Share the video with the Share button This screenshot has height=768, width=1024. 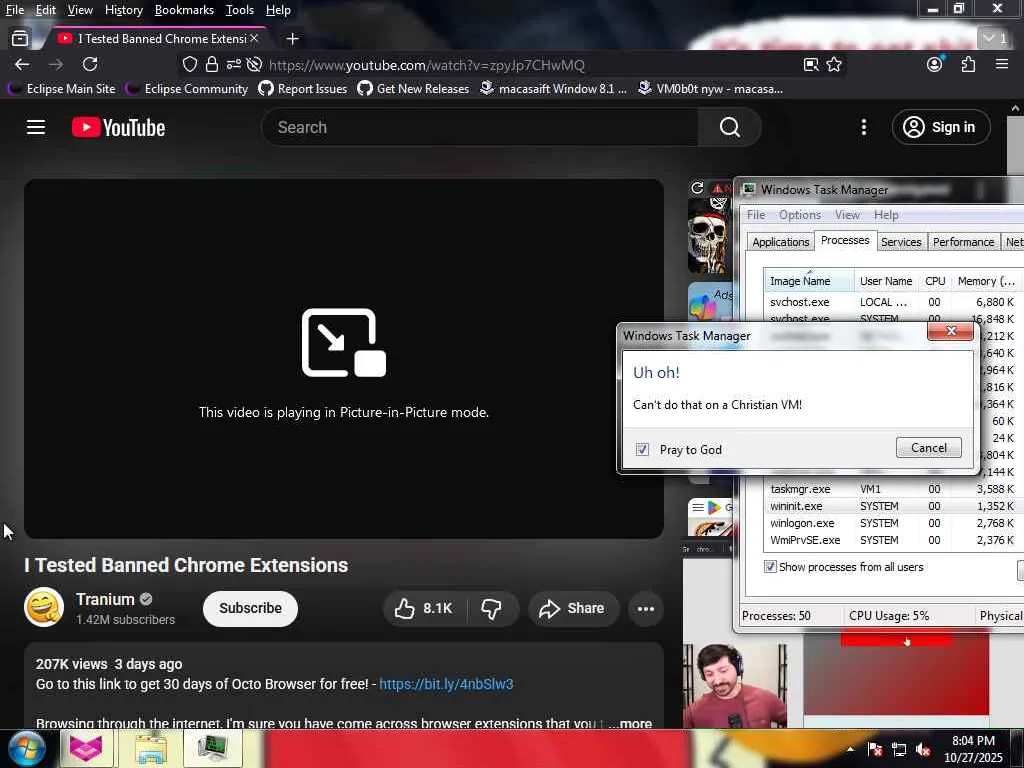tap(572, 609)
